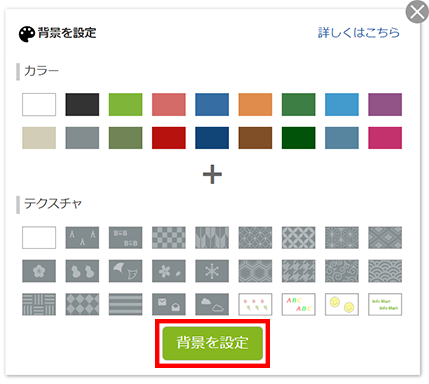Screen dimensions: 429x384
Task: Pick the envelope mail texture
Action: click(x=169, y=304)
